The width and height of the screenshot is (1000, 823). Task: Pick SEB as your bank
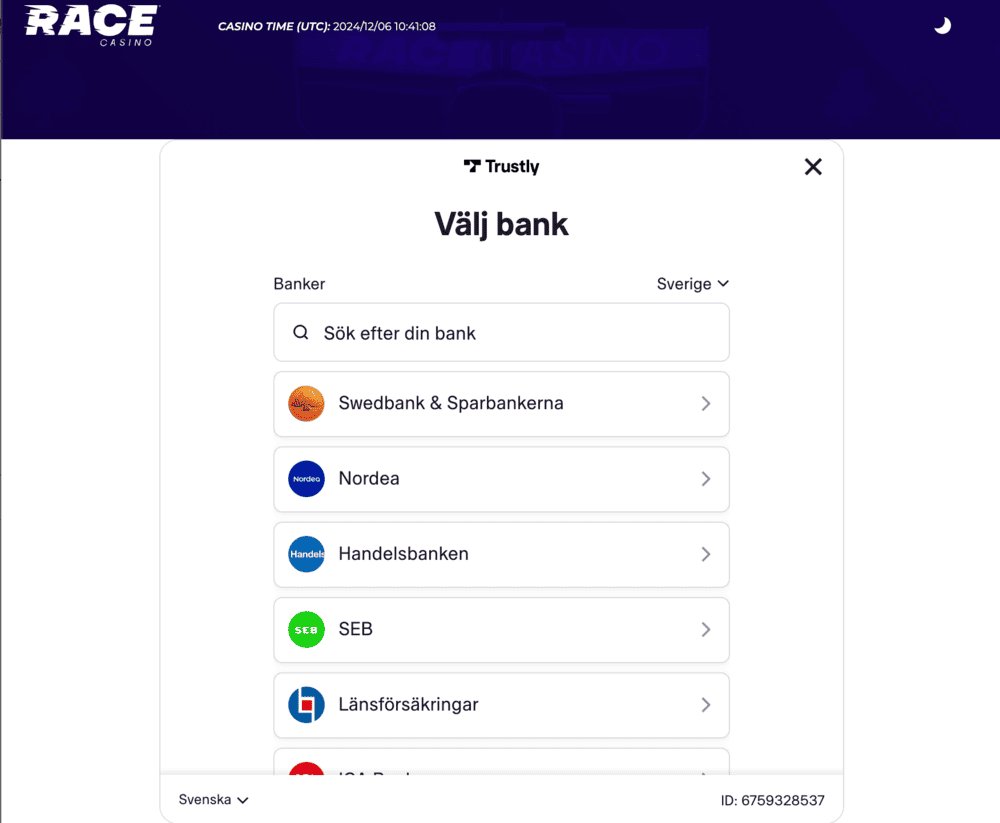pos(357,629)
